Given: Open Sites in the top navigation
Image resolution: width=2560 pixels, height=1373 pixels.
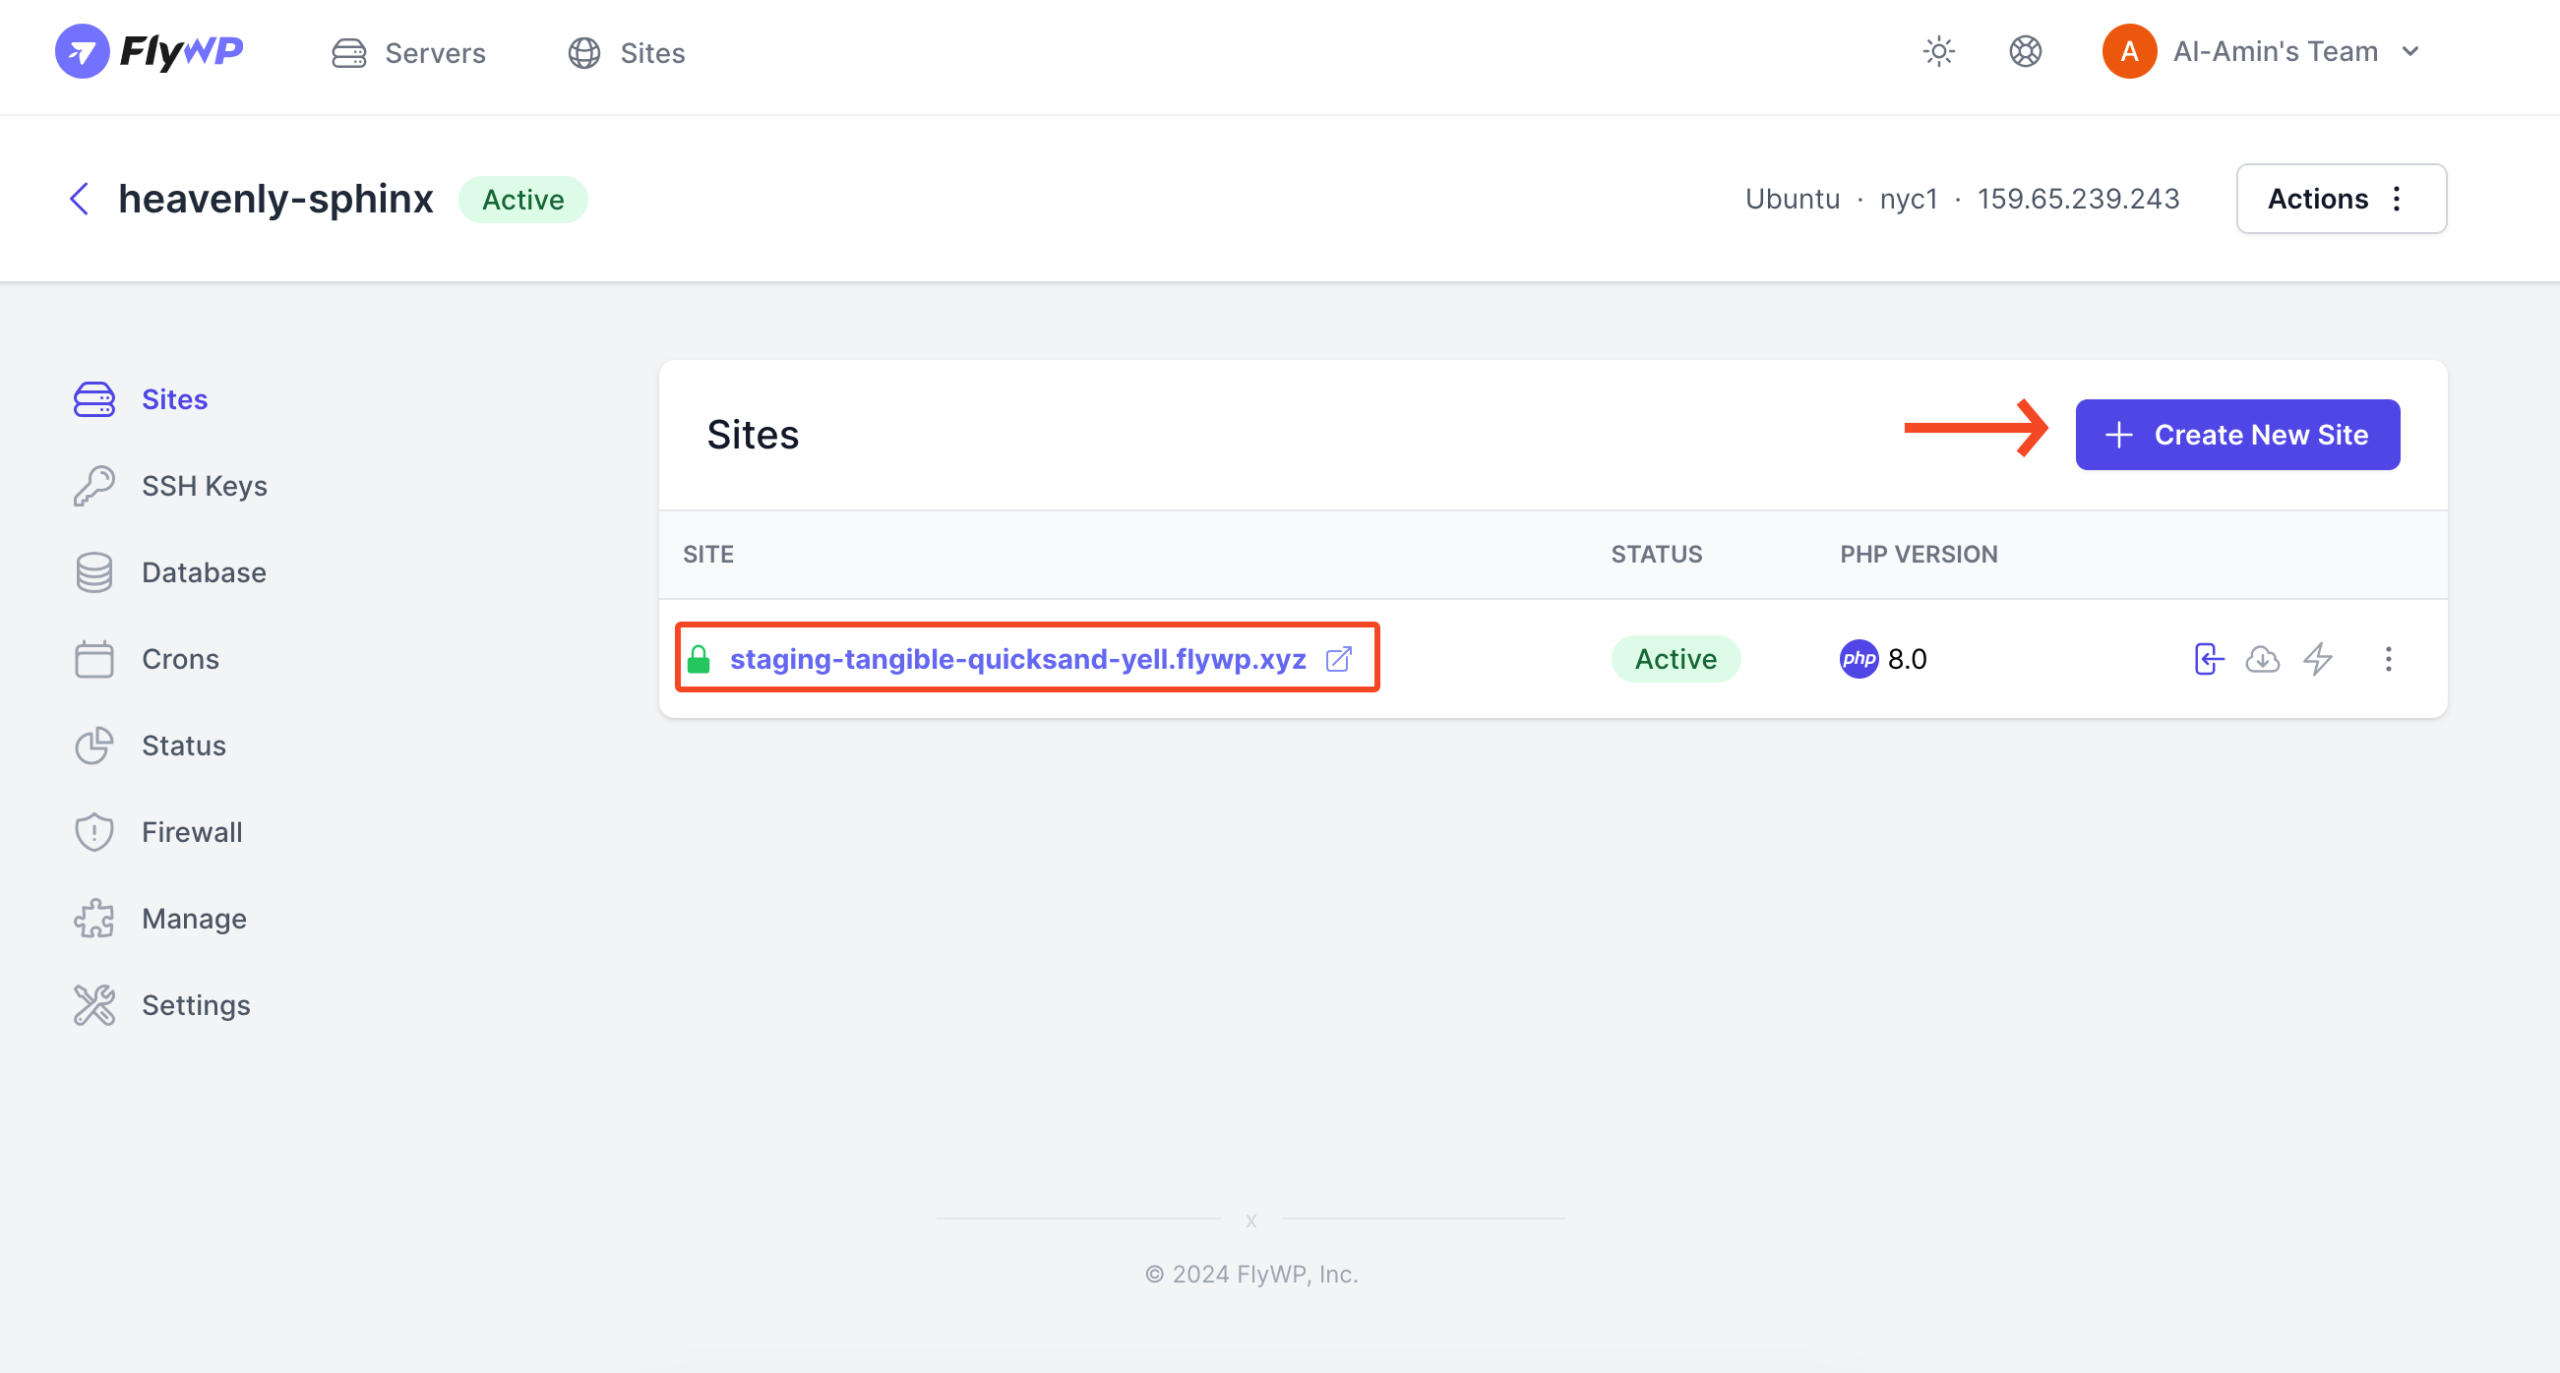Looking at the screenshot, I should pos(626,53).
